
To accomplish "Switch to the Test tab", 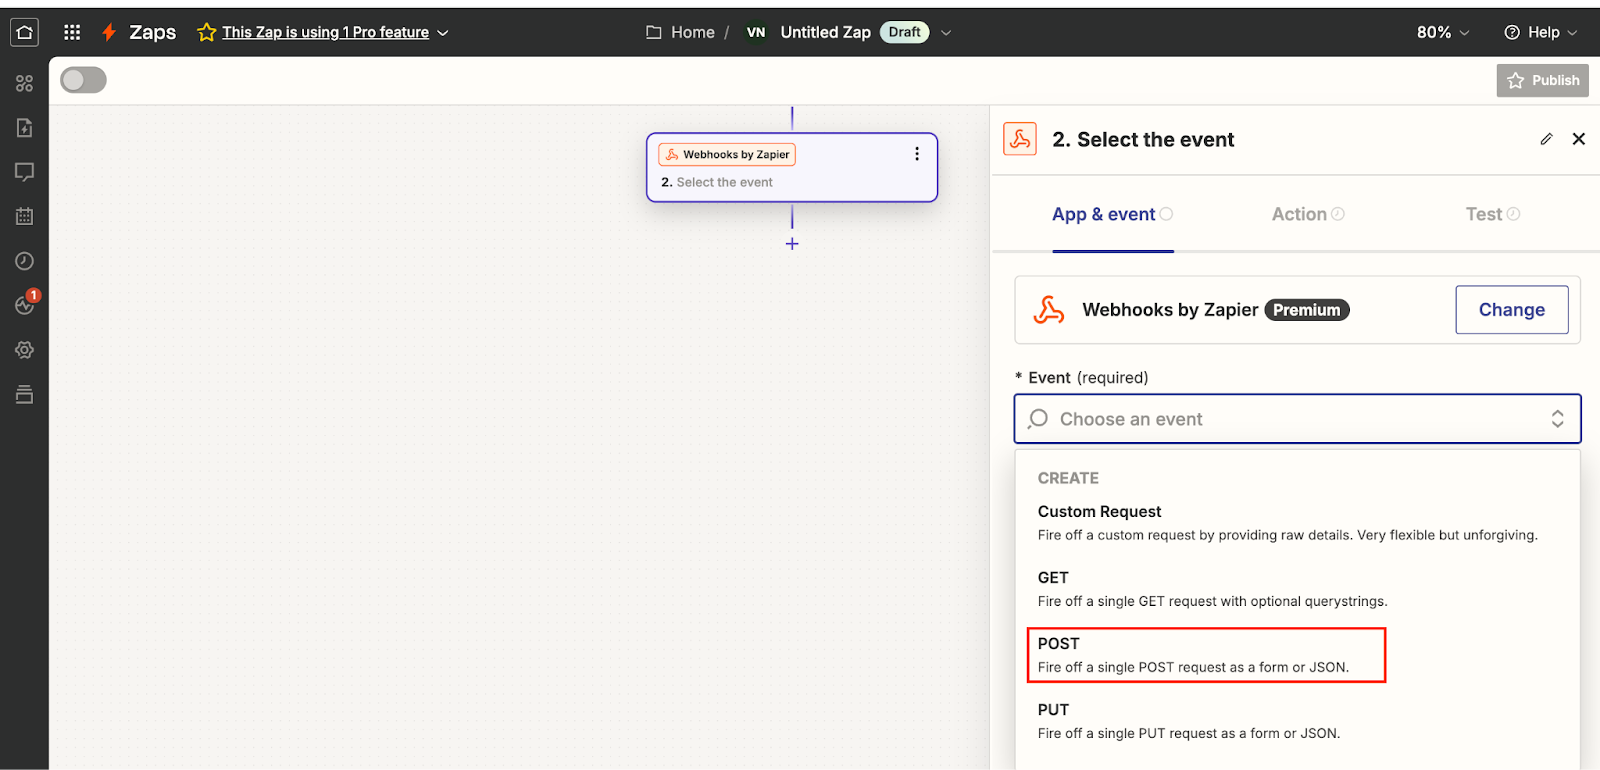I will pyautogui.click(x=1491, y=214).
